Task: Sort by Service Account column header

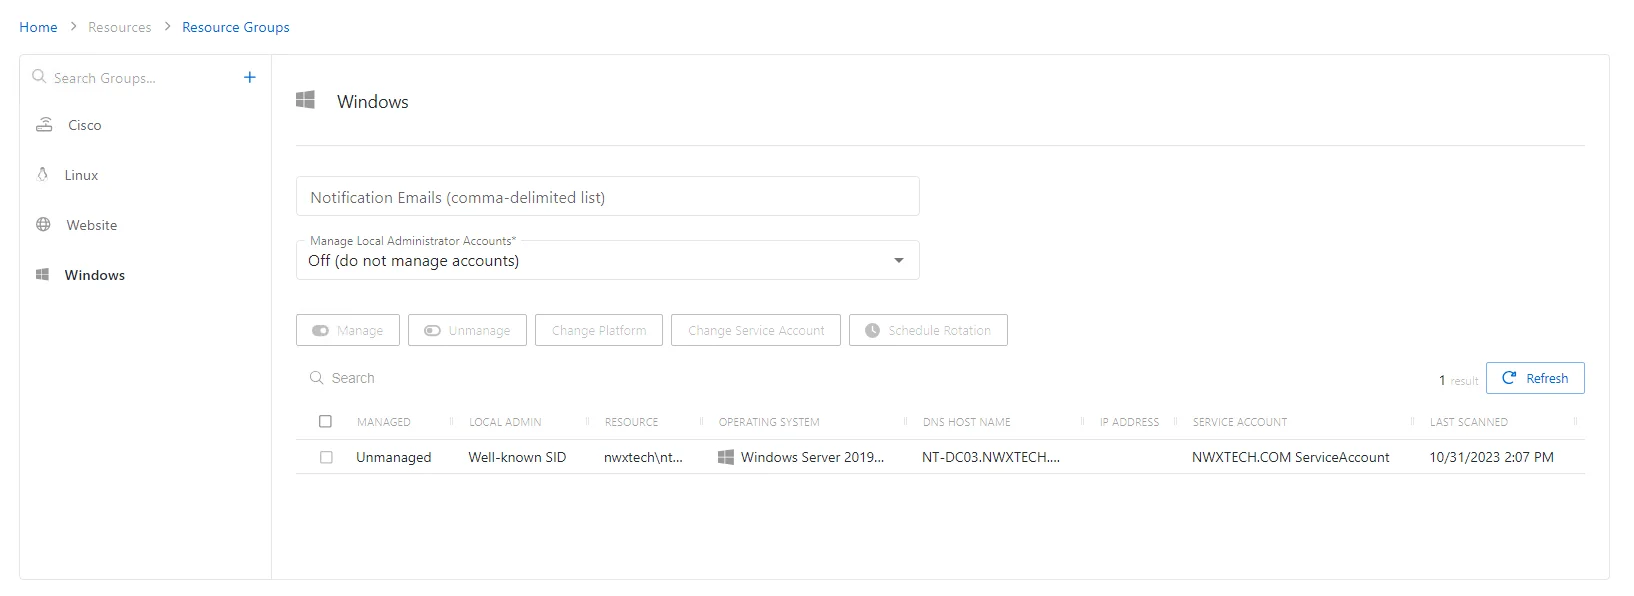Action: tap(1240, 422)
